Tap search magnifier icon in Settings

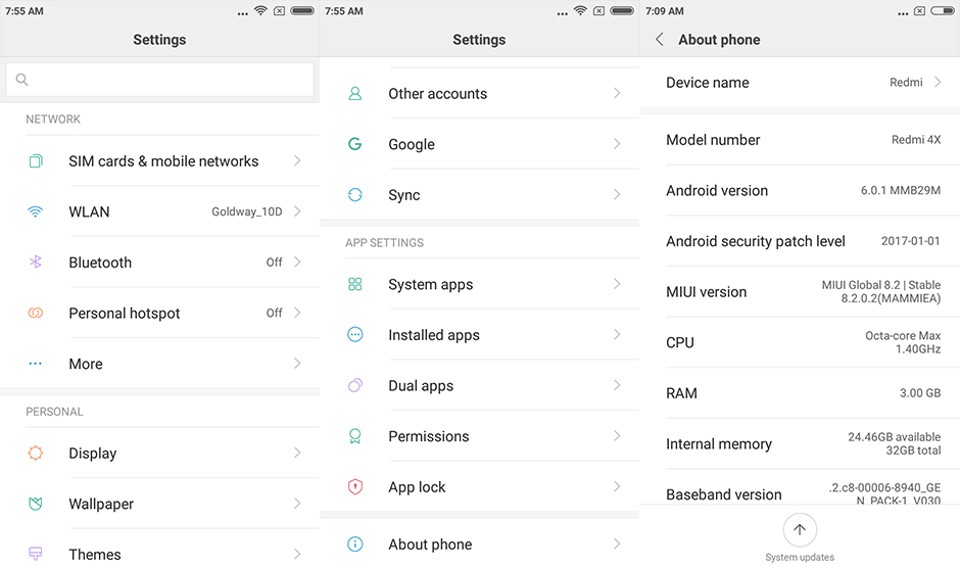[22, 80]
